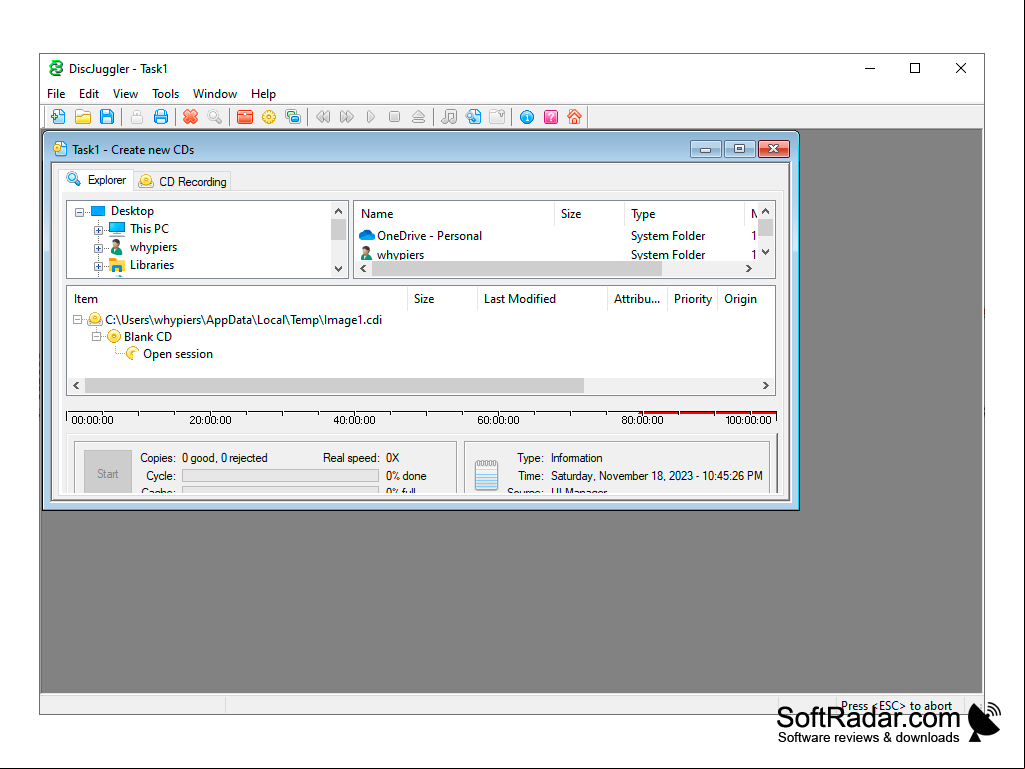Click the magnifier find icon in toolbar

tap(214, 117)
